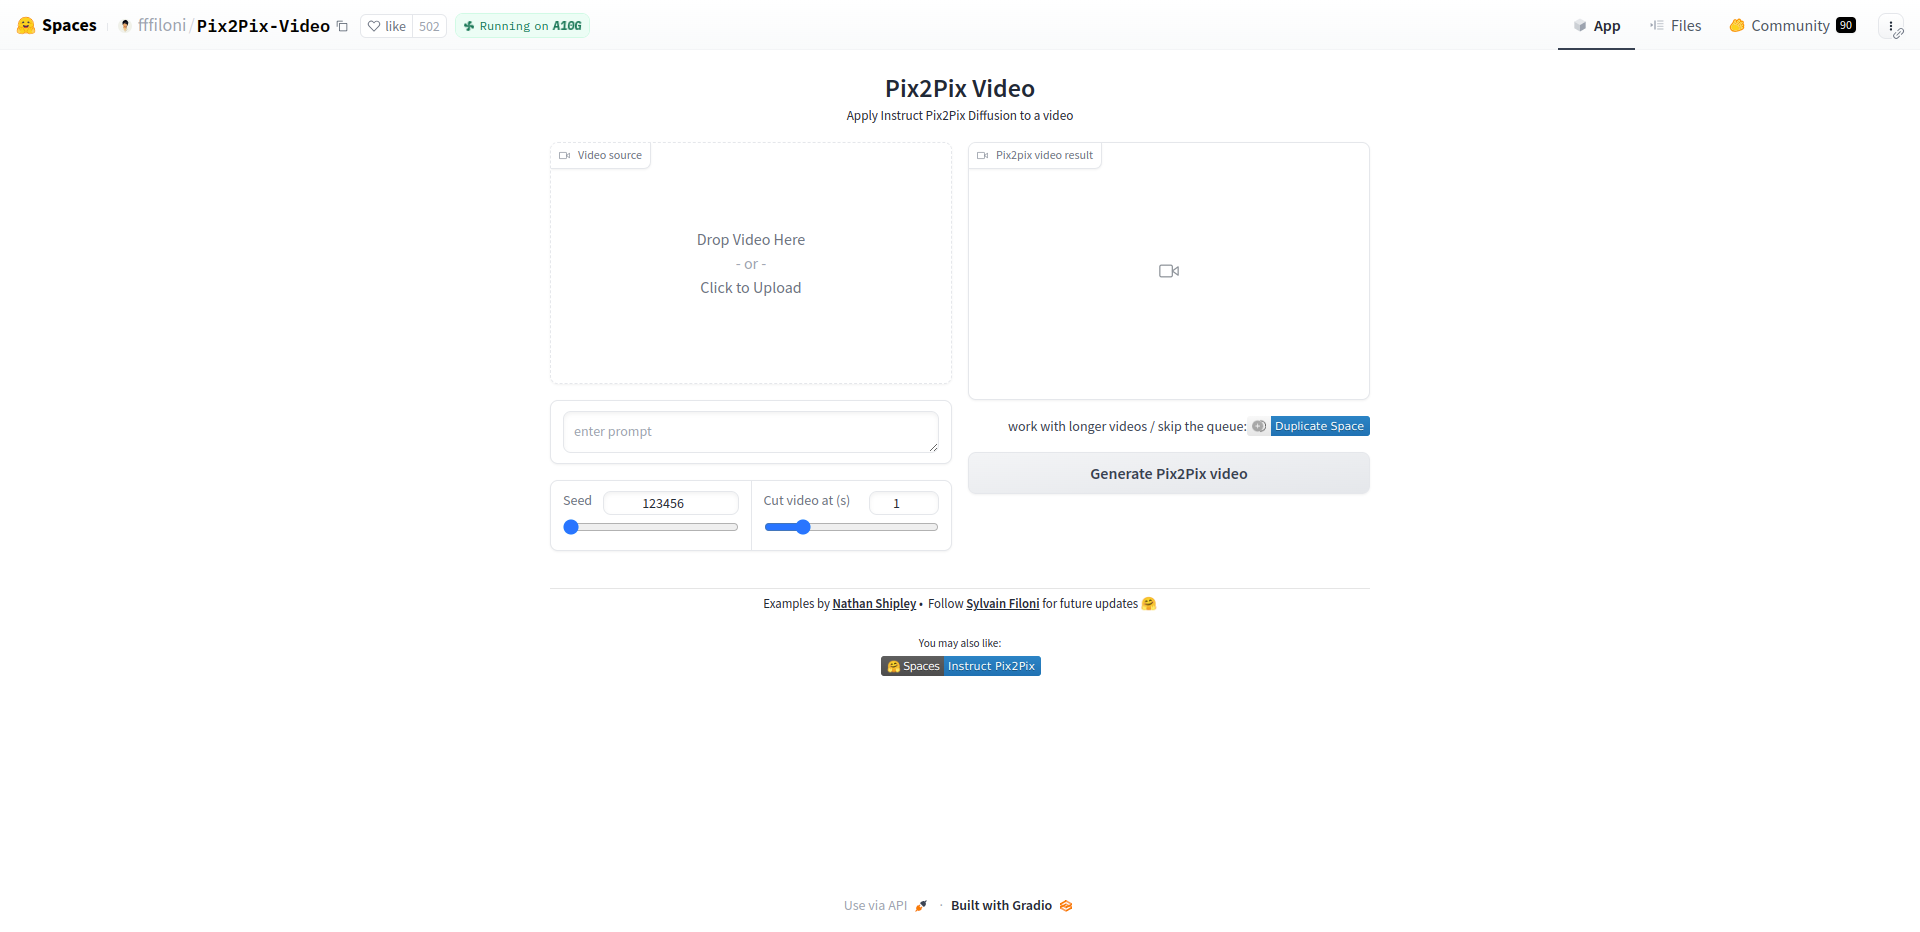Click to Upload a source video

pyautogui.click(x=751, y=288)
